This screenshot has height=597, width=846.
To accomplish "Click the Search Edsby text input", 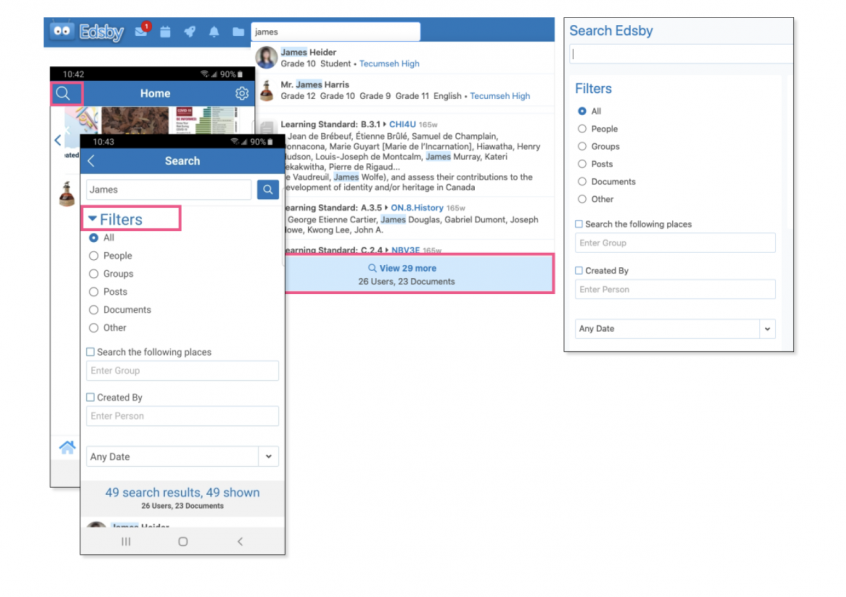I will (681, 54).
